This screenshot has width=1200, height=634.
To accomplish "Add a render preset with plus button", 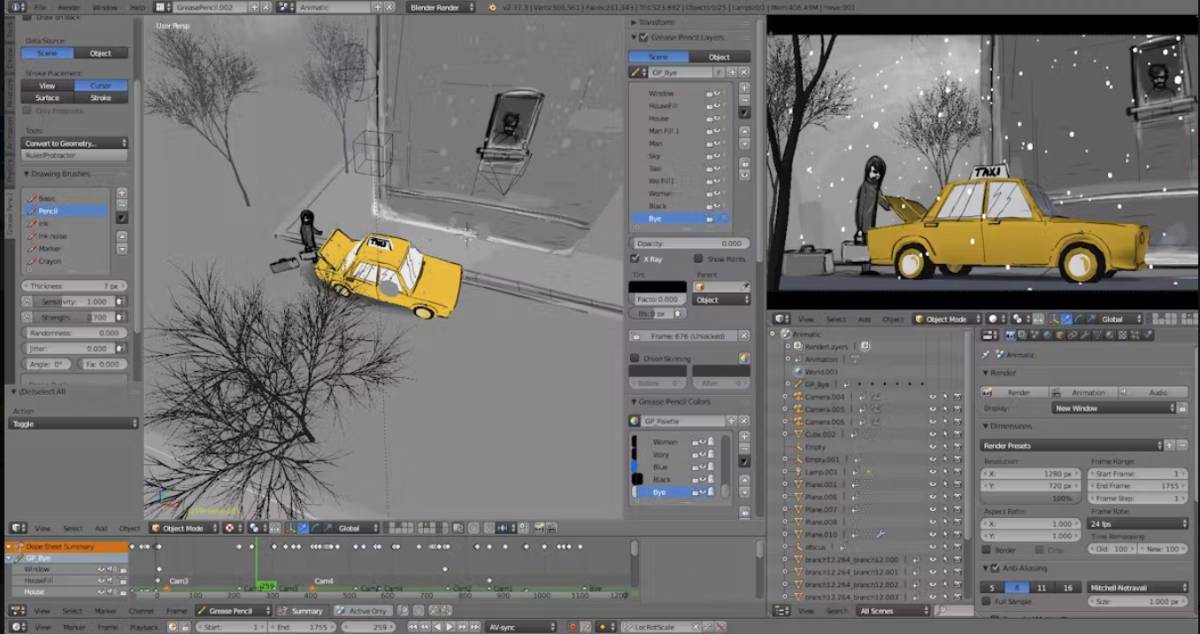I will pyautogui.click(x=1168, y=445).
